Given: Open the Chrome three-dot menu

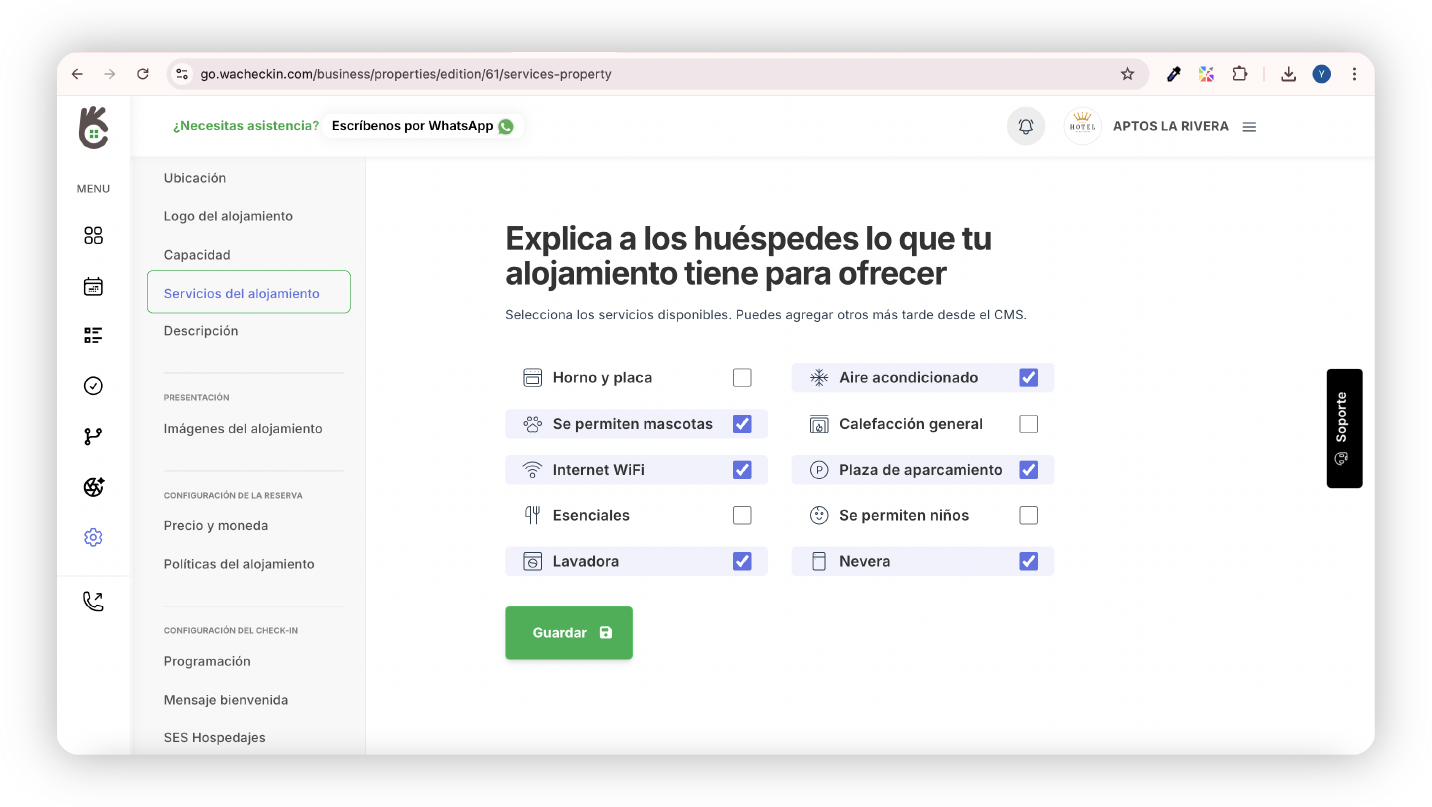Looking at the screenshot, I should coord(1354,74).
